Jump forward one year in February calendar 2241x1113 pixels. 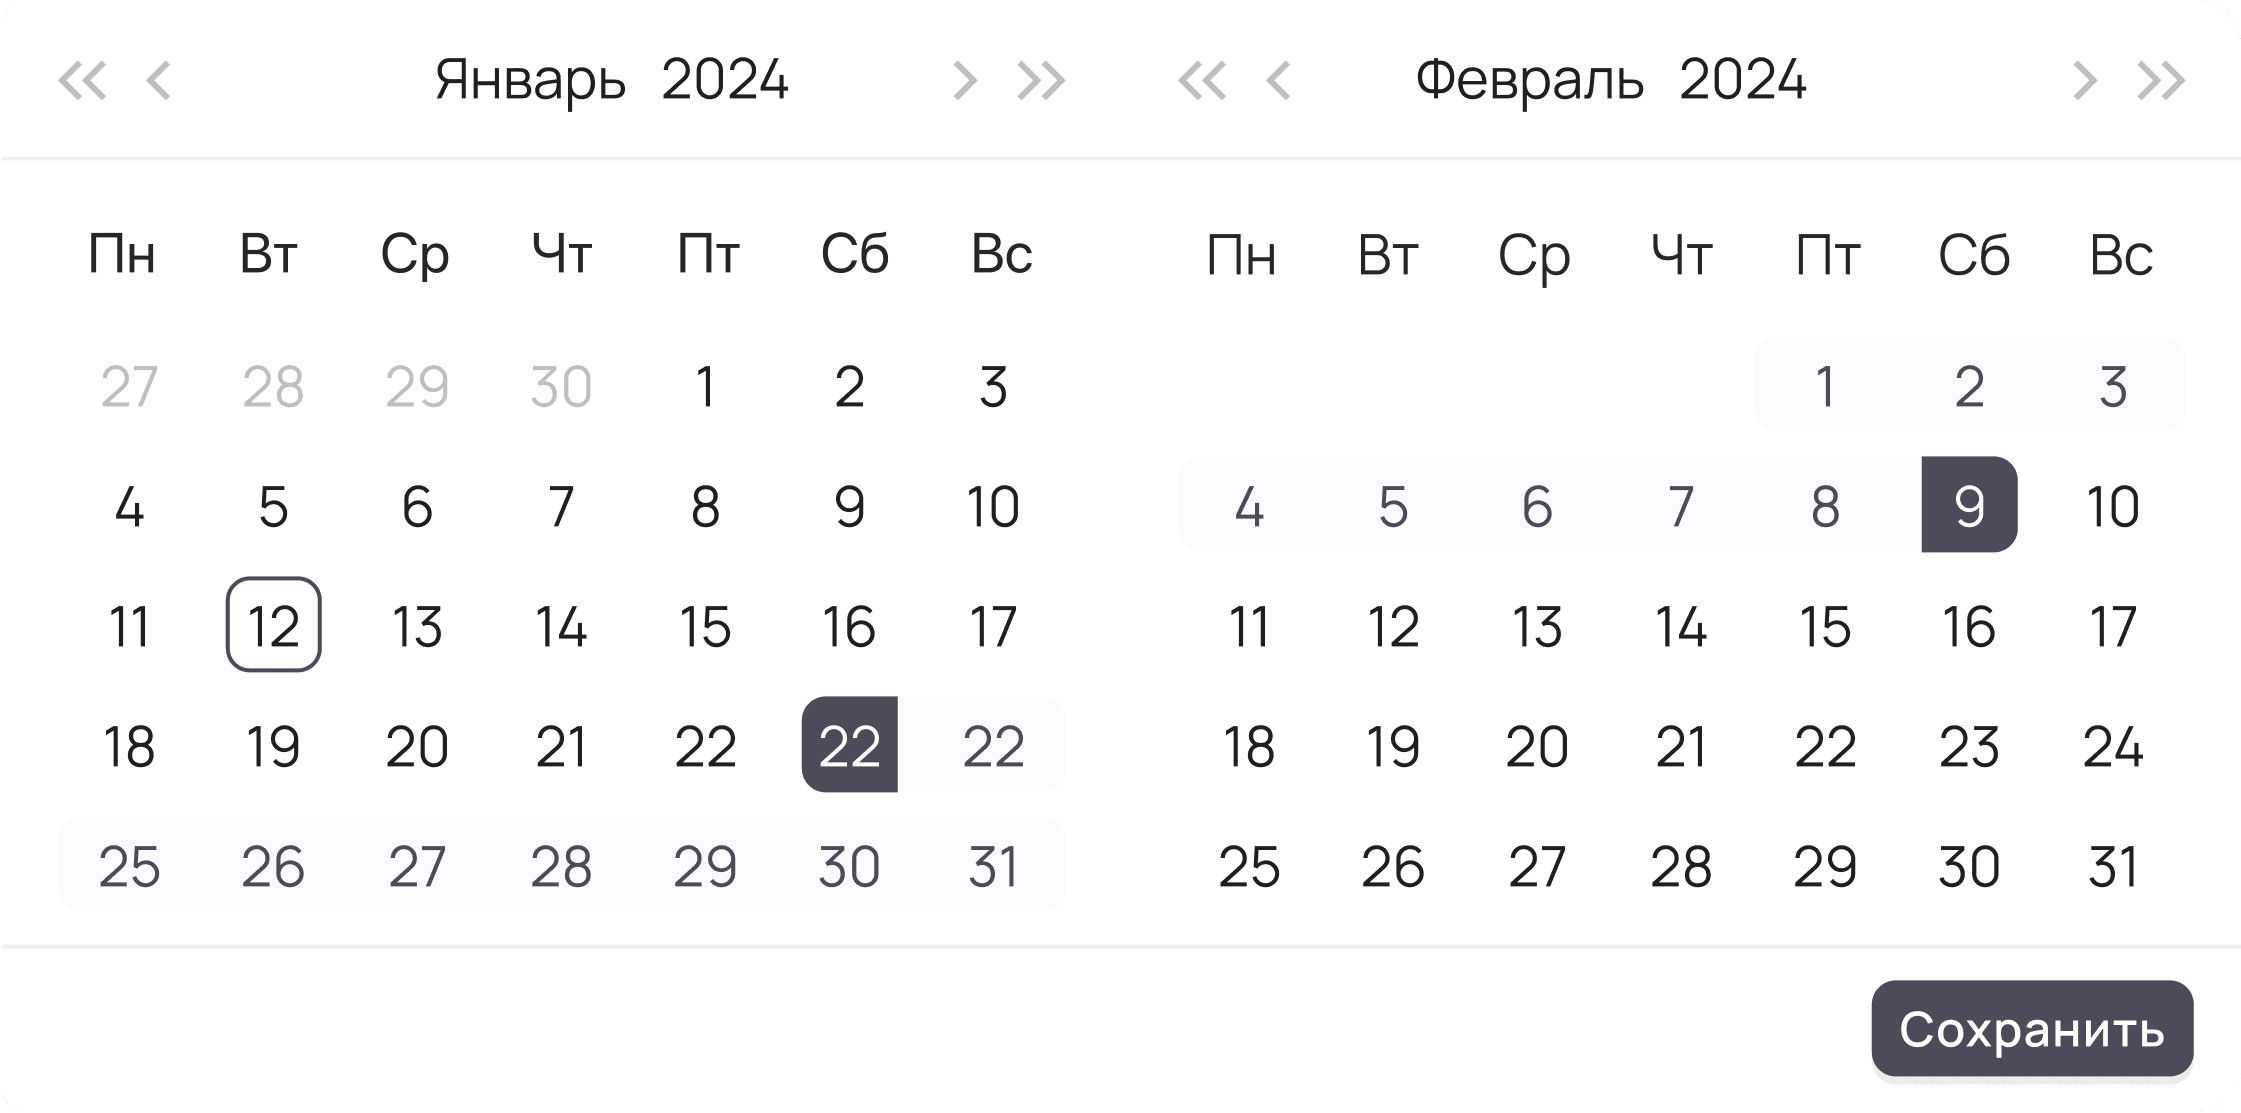pos(2161,81)
